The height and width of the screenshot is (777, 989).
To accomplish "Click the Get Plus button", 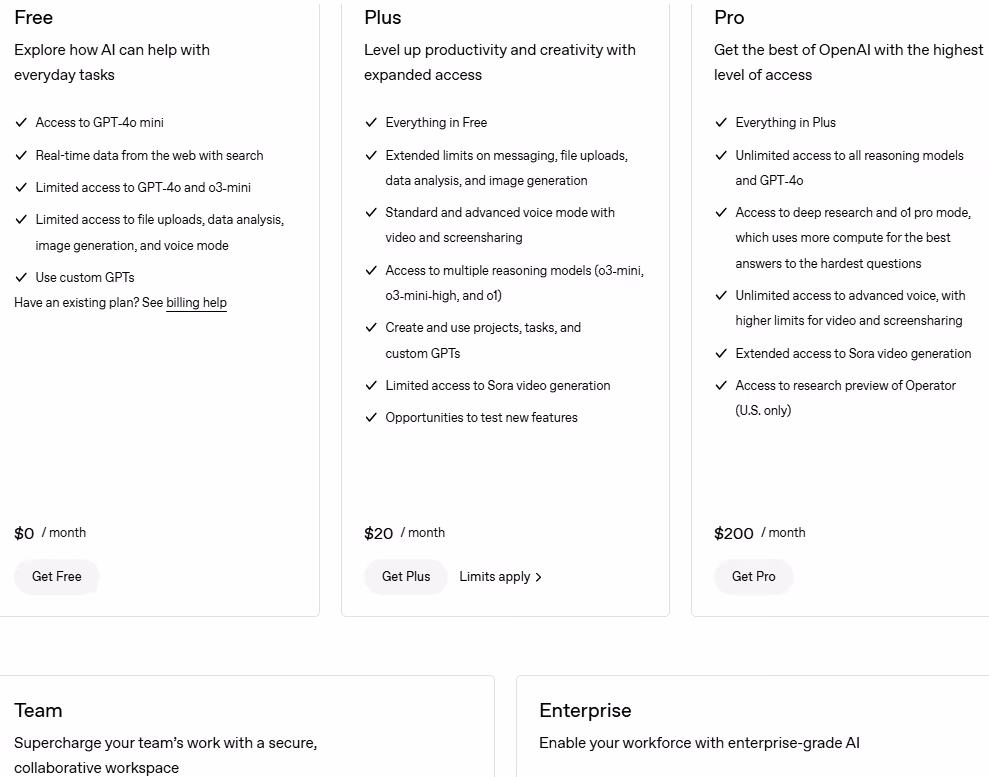I will (406, 576).
